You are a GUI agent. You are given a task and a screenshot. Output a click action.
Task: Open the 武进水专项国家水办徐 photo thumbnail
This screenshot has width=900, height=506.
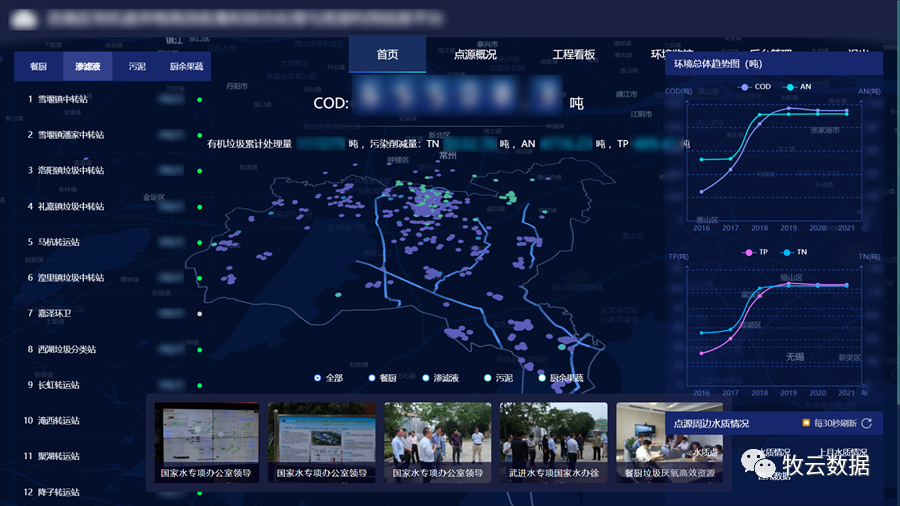coord(553,440)
